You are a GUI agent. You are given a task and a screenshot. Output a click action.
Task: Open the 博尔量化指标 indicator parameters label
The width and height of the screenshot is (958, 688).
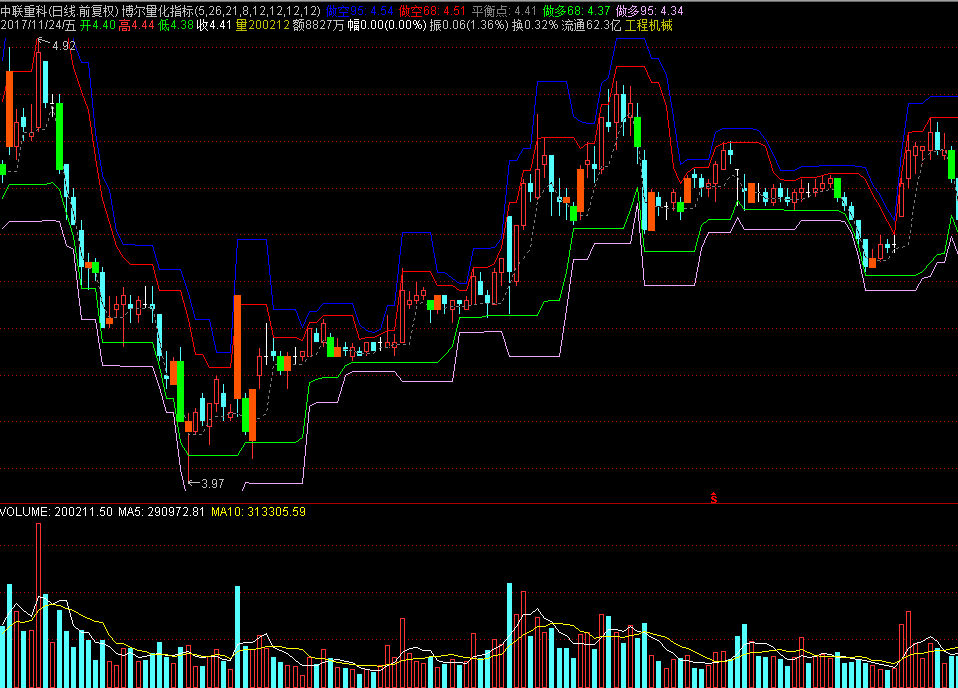point(221,10)
